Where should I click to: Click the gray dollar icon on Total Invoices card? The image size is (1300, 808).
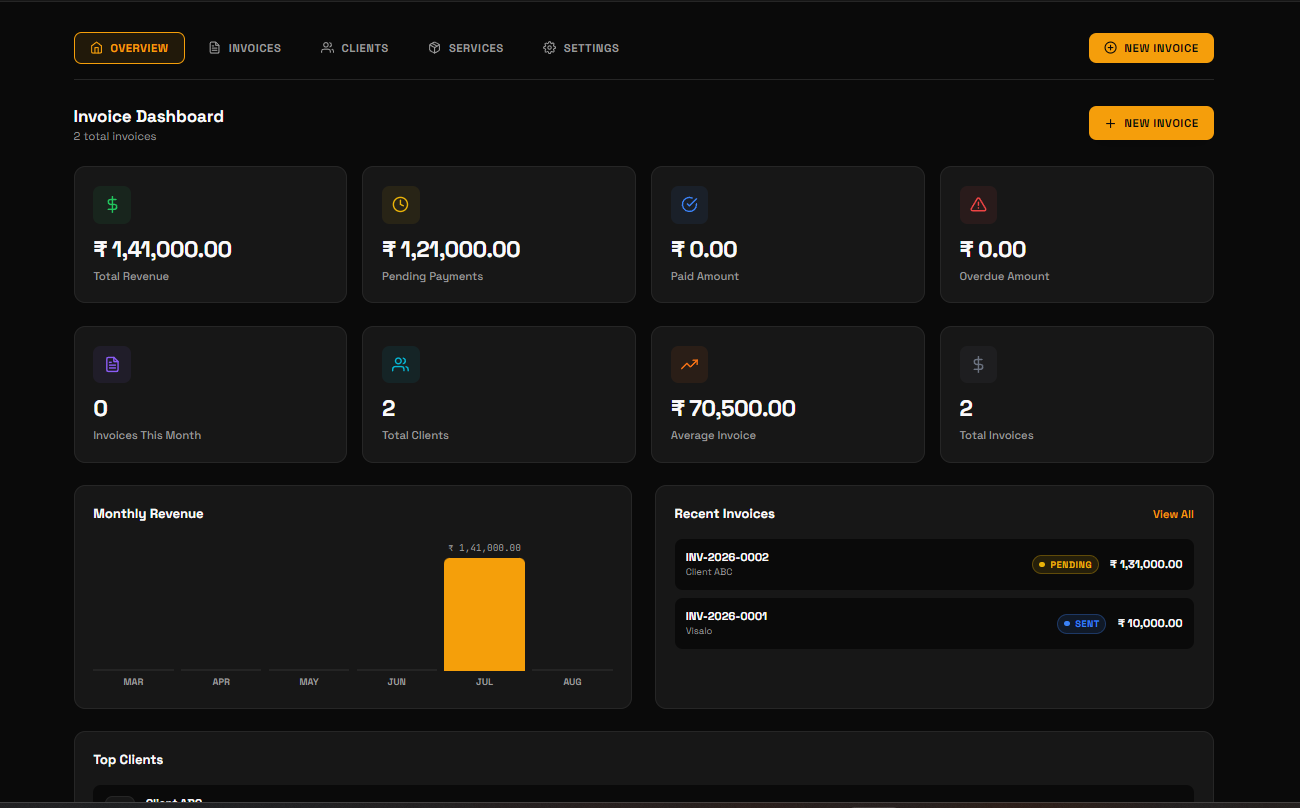(978, 364)
